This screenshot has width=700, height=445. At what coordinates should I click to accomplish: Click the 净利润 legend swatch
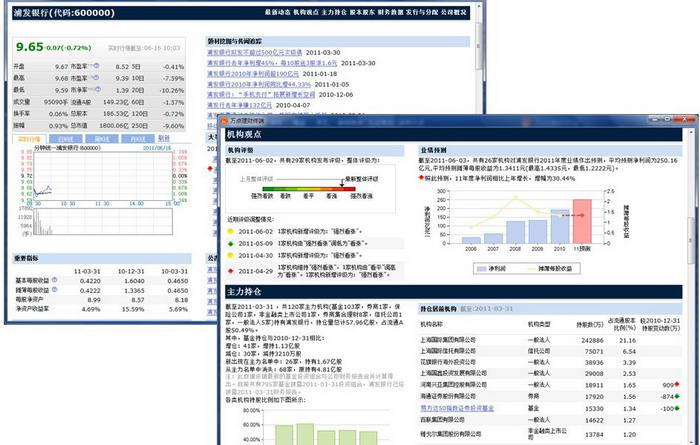point(482,269)
